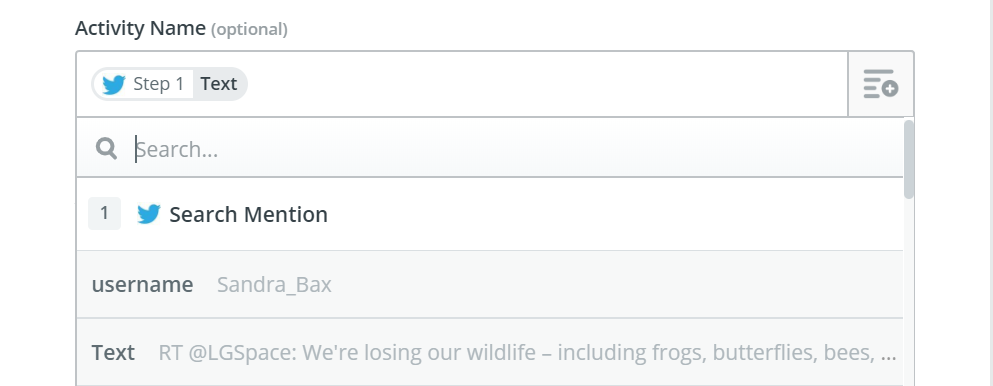Screen dimensions: 993x386
Task: Click the 'Text' label inside the pill
Action: coord(218,84)
